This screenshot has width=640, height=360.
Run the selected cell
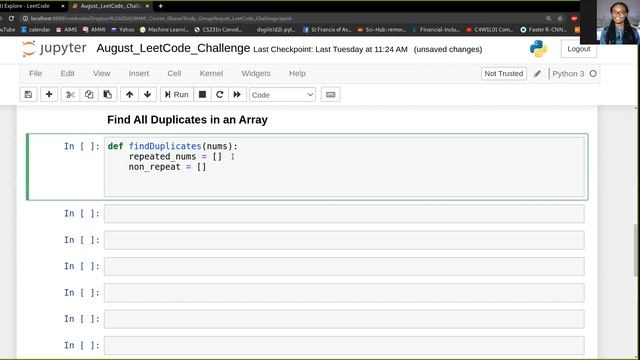point(177,95)
